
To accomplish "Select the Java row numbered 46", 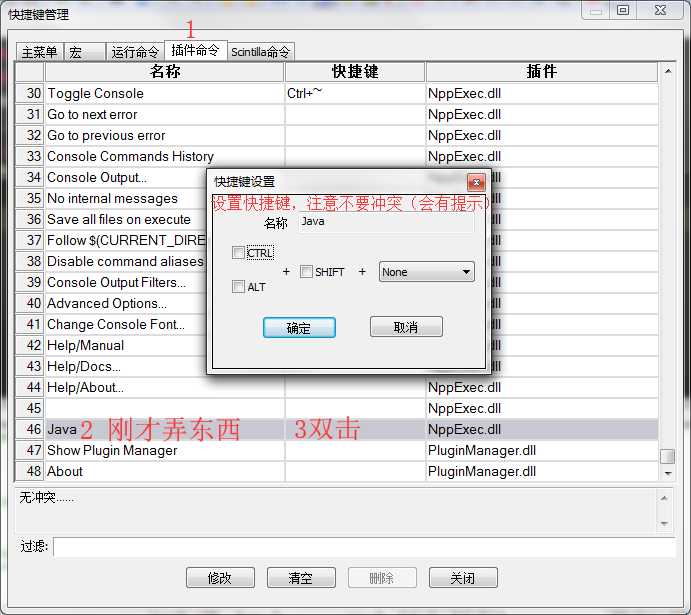I will [337, 430].
